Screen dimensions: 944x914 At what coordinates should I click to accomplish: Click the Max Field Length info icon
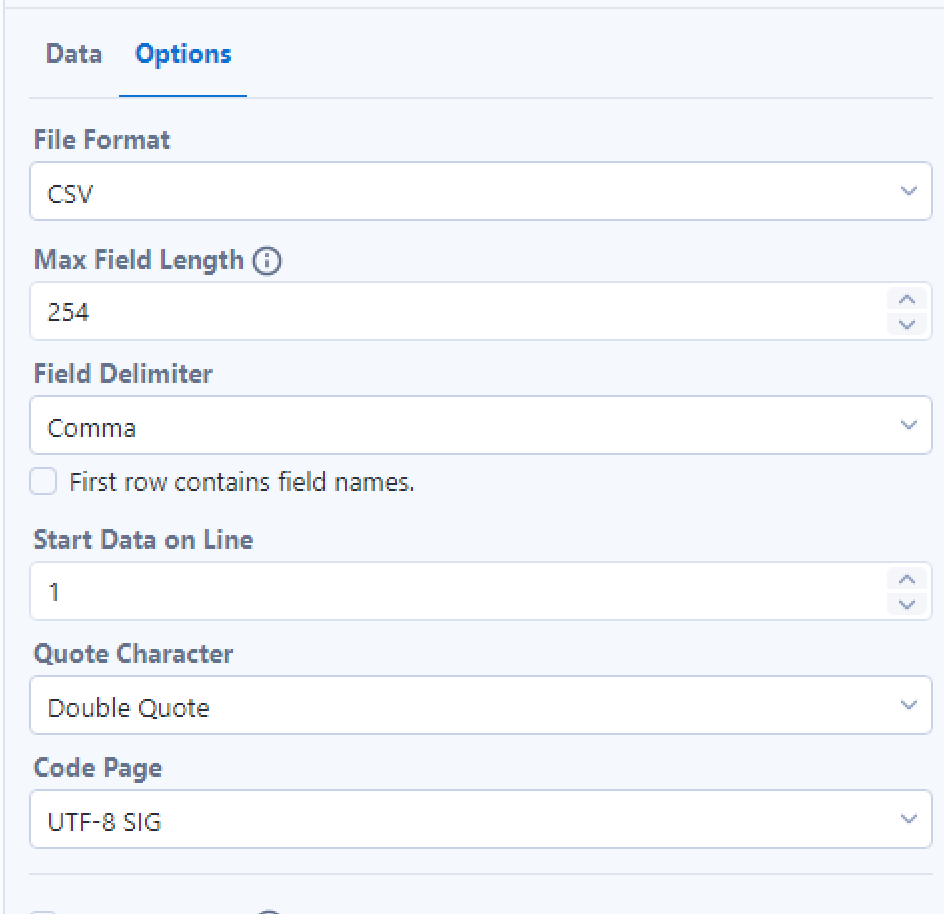(x=267, y=262)
